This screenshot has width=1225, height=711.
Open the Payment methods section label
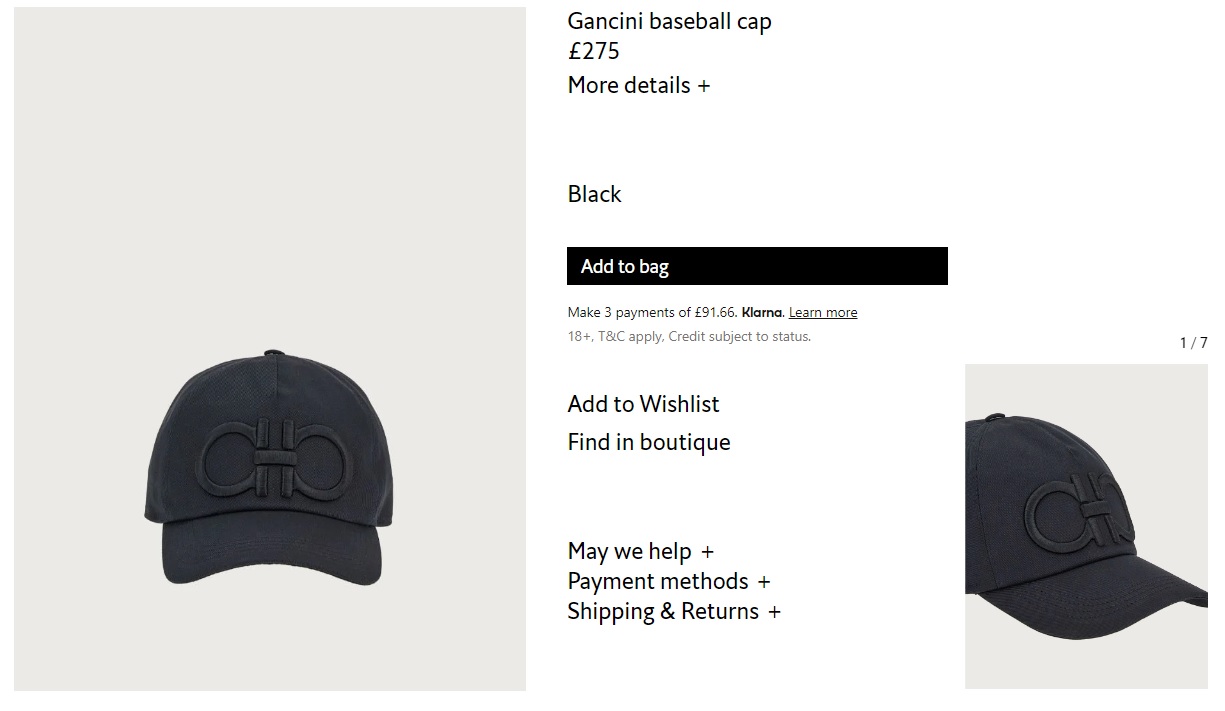657,582
